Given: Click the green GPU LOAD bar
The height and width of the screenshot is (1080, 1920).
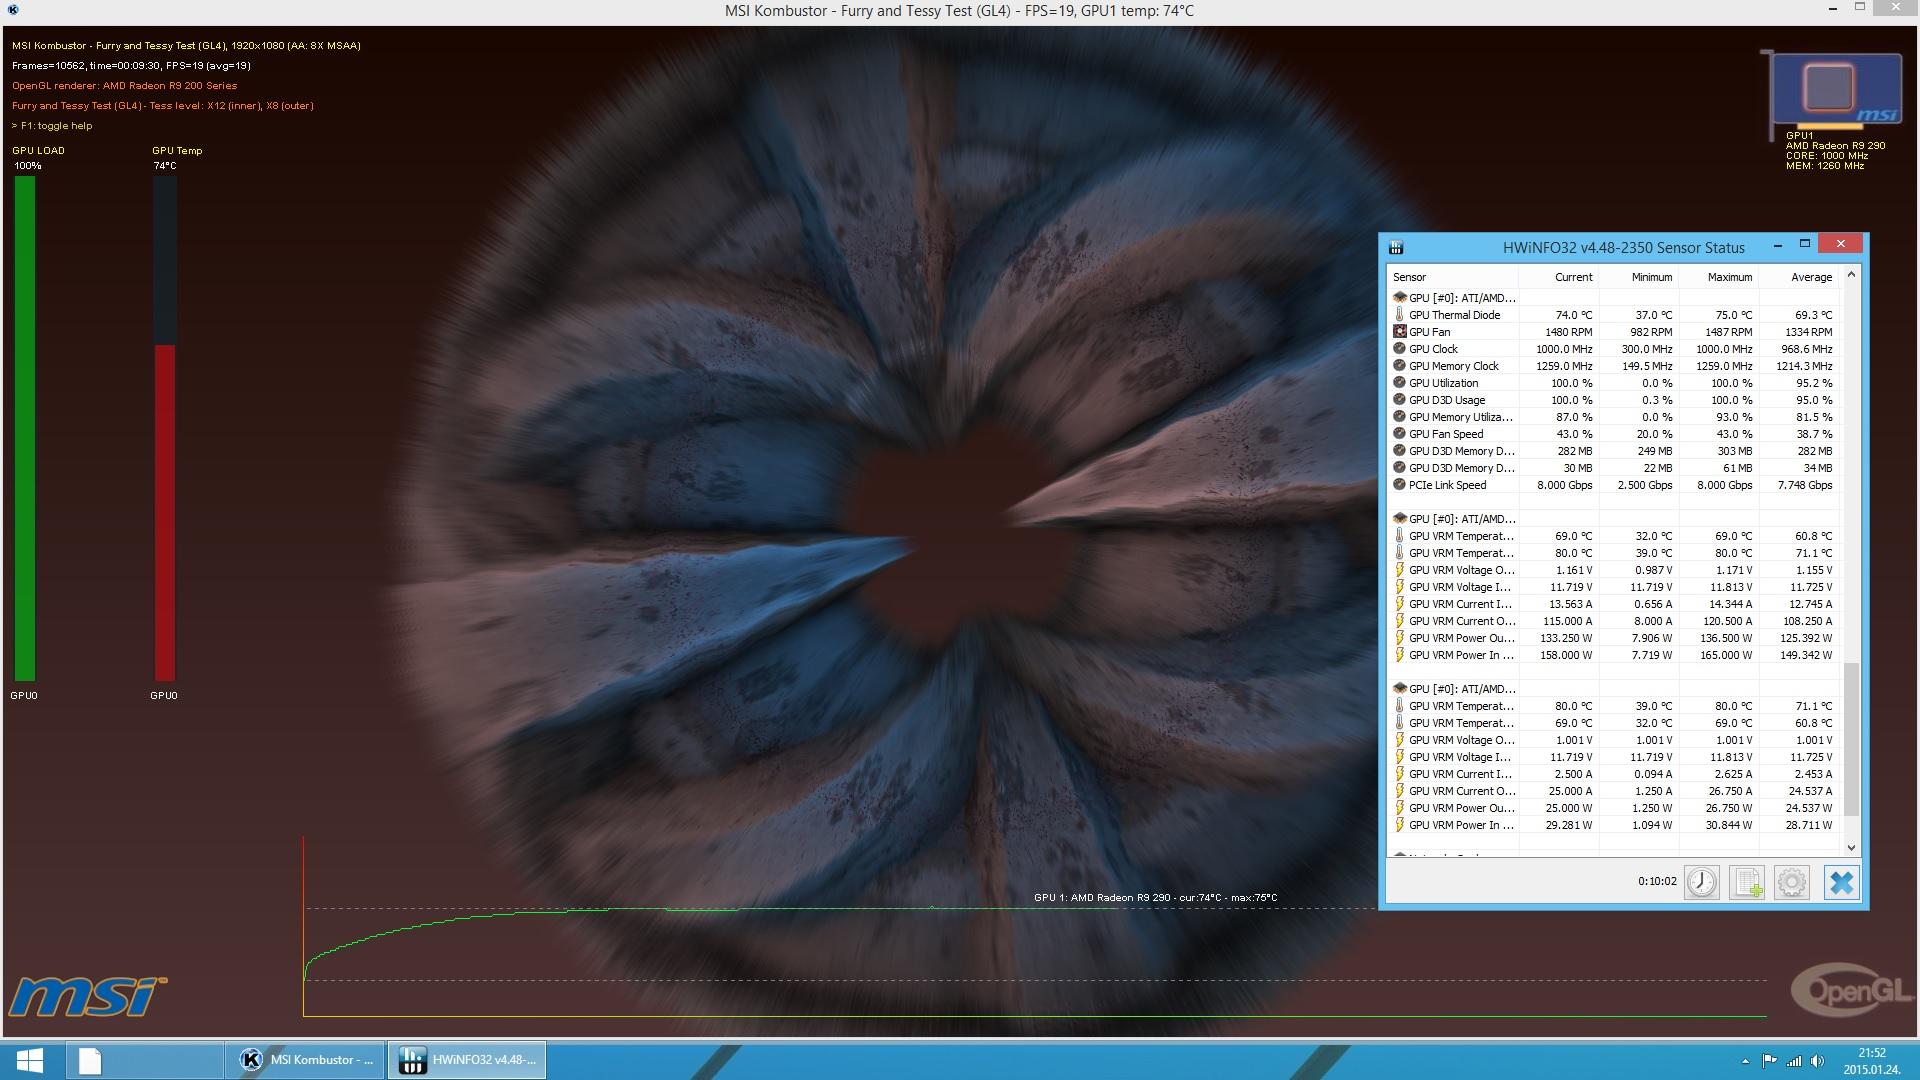Looking at the screenshot, I should click(x=25, y=428).
